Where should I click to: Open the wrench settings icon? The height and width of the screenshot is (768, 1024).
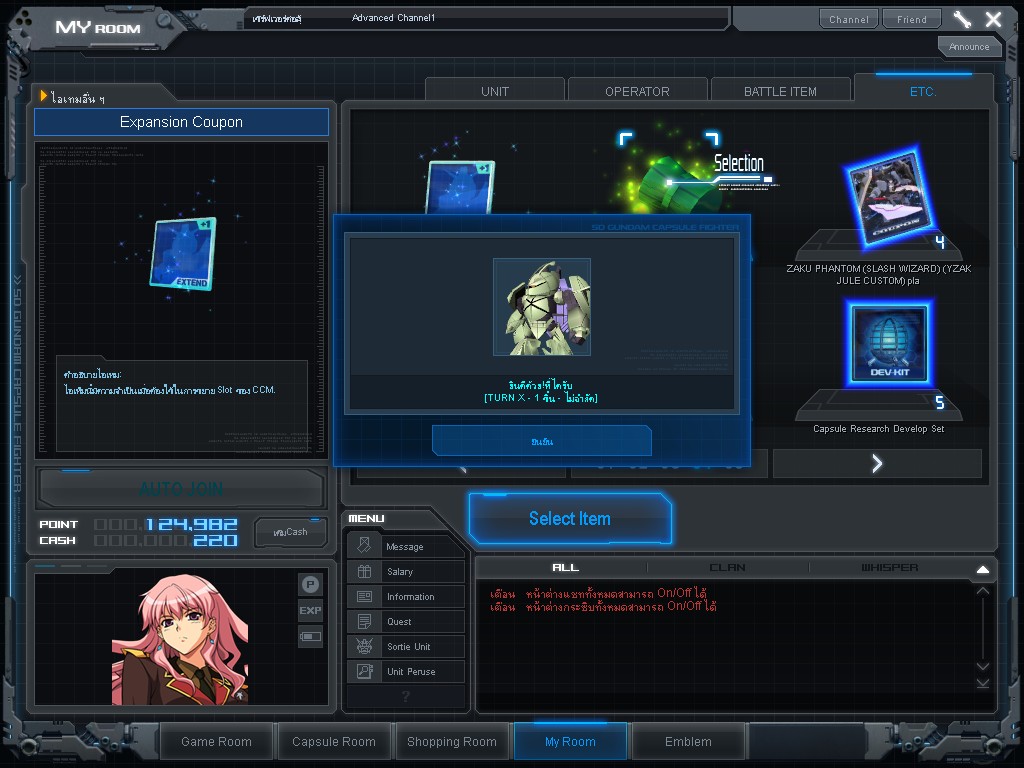tap(962, 19)
